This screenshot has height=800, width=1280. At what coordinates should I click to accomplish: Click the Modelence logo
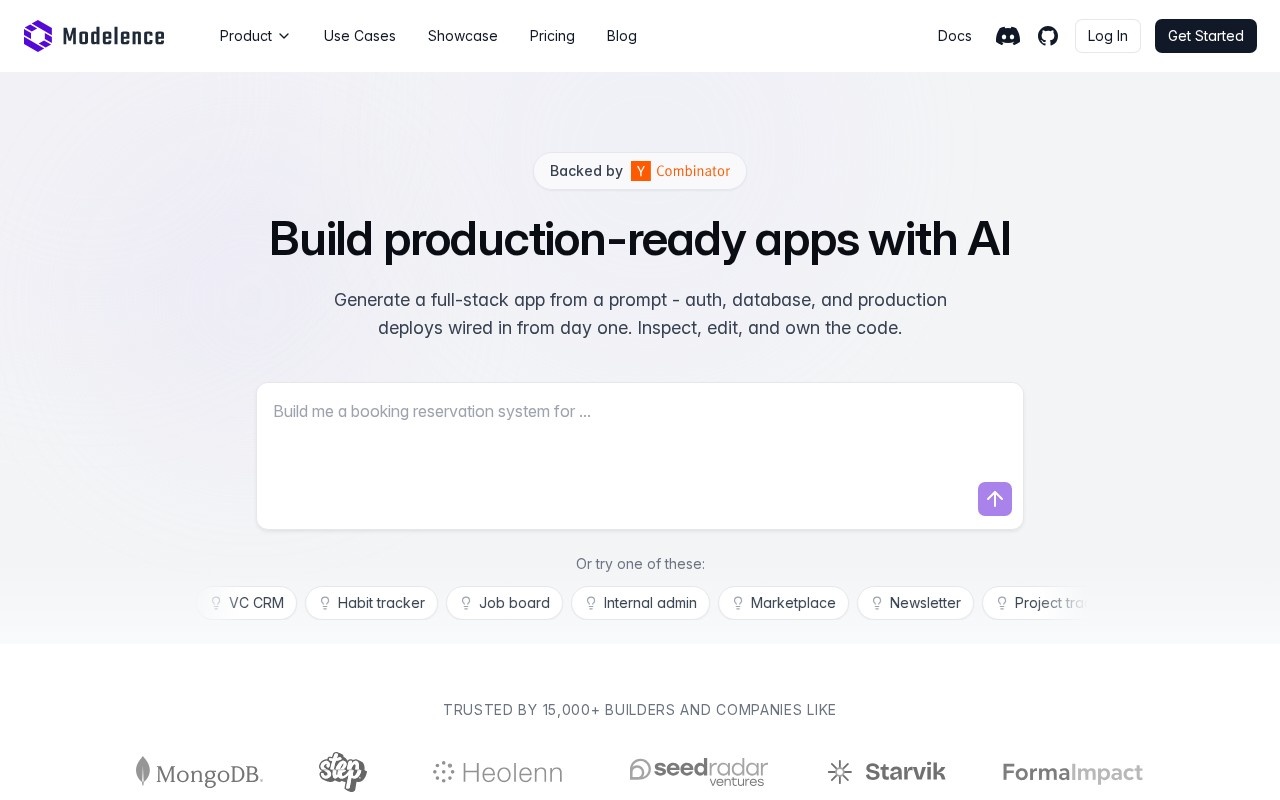[94, 36]
